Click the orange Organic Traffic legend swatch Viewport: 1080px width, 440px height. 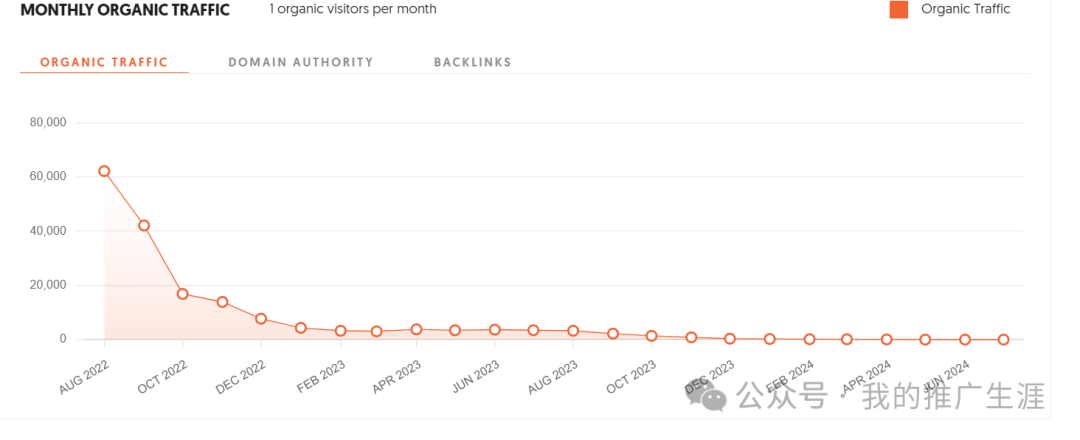pyautogui.click(x=899, y=10)
